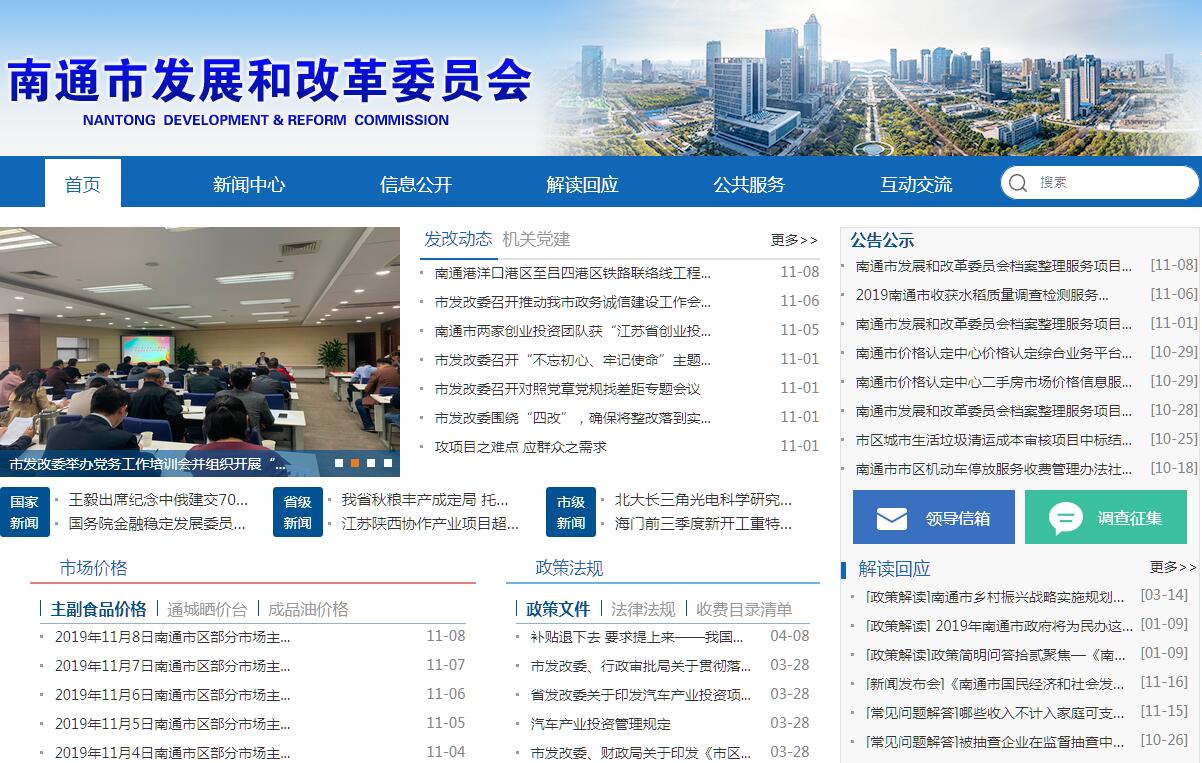Click the envelope icon for 领导信箱
The width and height of the screenshot is (1202, 763).
click(x=891, y=518)
